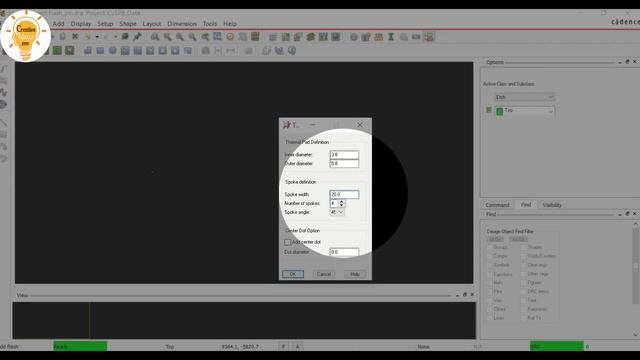Click the I-beam shaped icon in top toolbar
Image resolution: width=640 pixels, height=360 pixels.
point(391,37)
